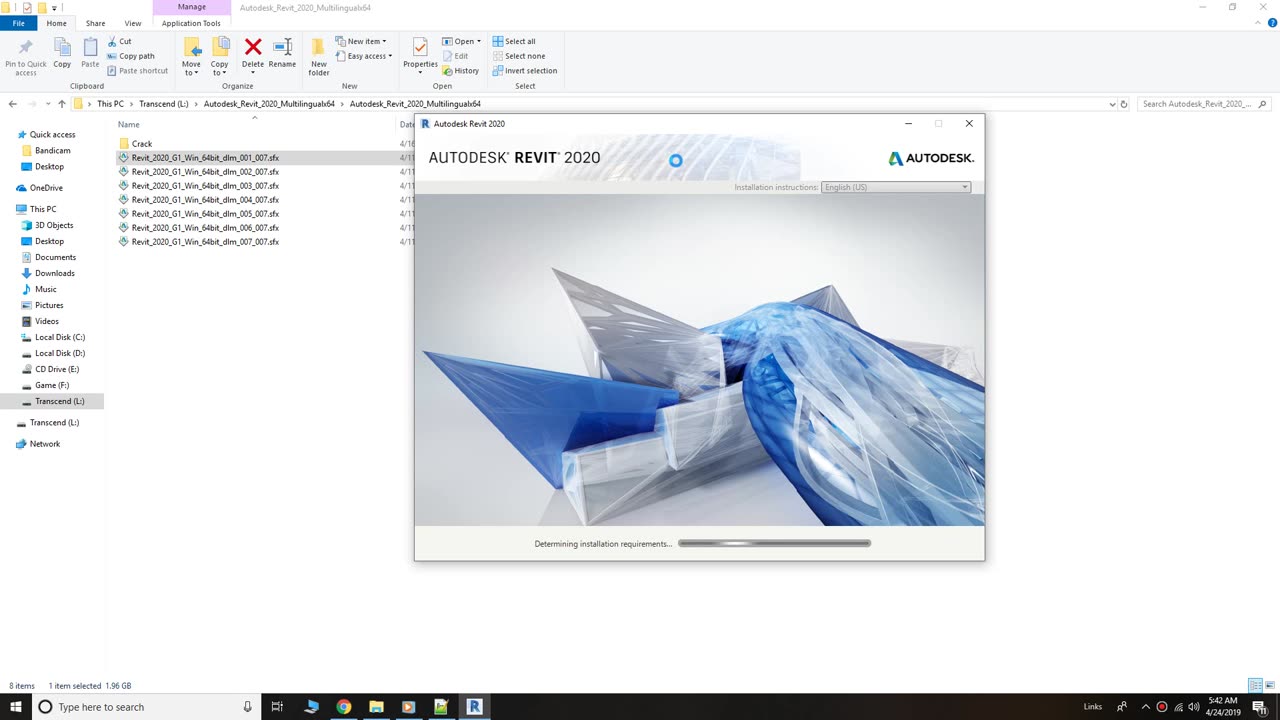Viewport: 1280px width, 720px height.
Task: Open the notification center icon
Action: pos(1259,707)
